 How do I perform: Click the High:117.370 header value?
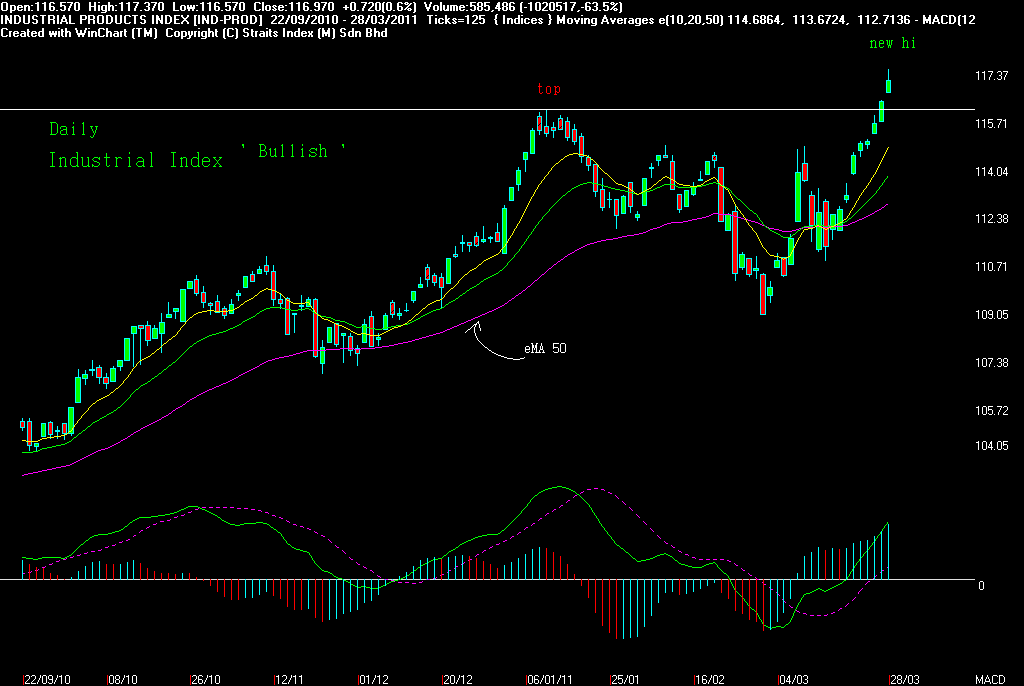pos(126,7)
